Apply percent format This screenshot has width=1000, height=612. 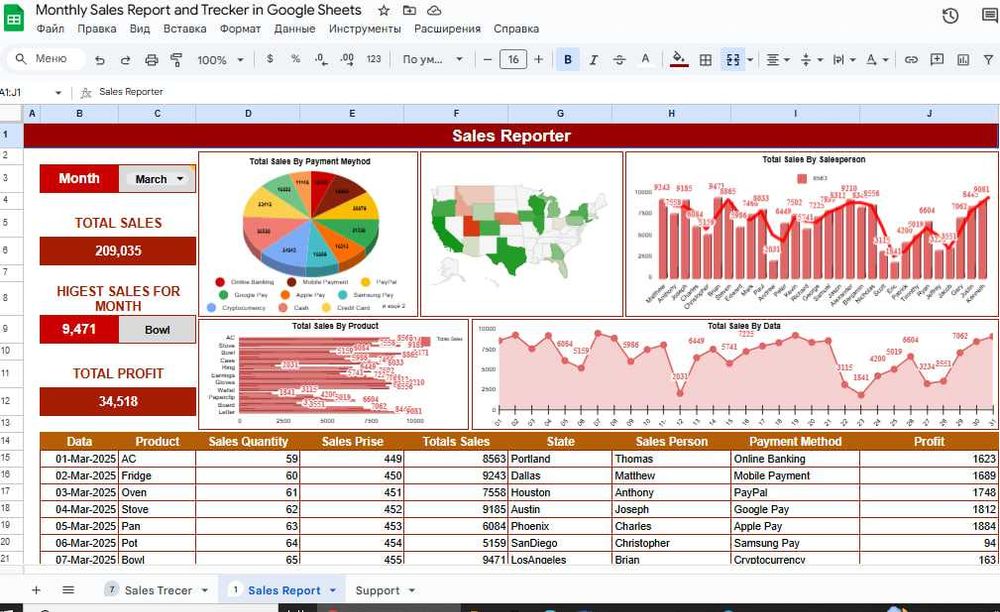click(x=295, y=59)
